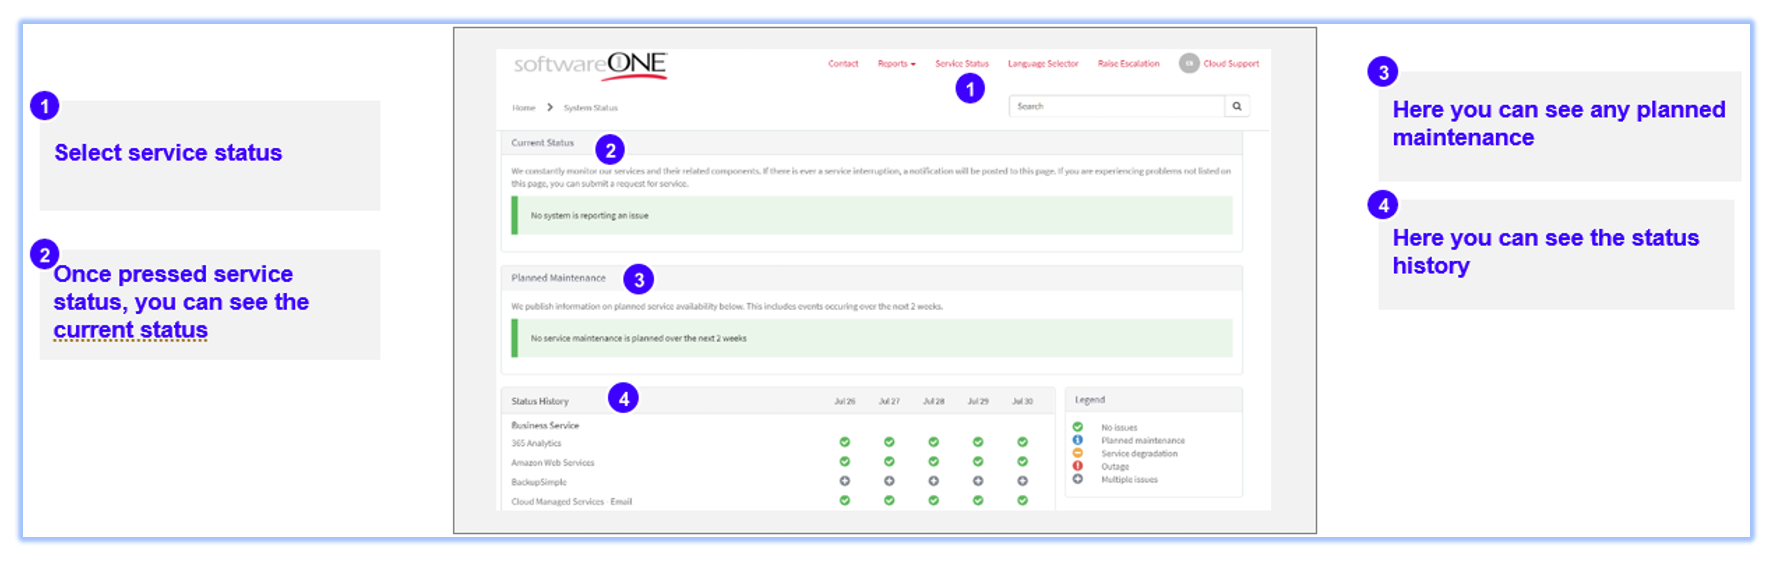The width and height of the screenshot is (1774, 562).
Task: Click 365 Analytics status icon for Jul 26
Action: coord(845,442)
